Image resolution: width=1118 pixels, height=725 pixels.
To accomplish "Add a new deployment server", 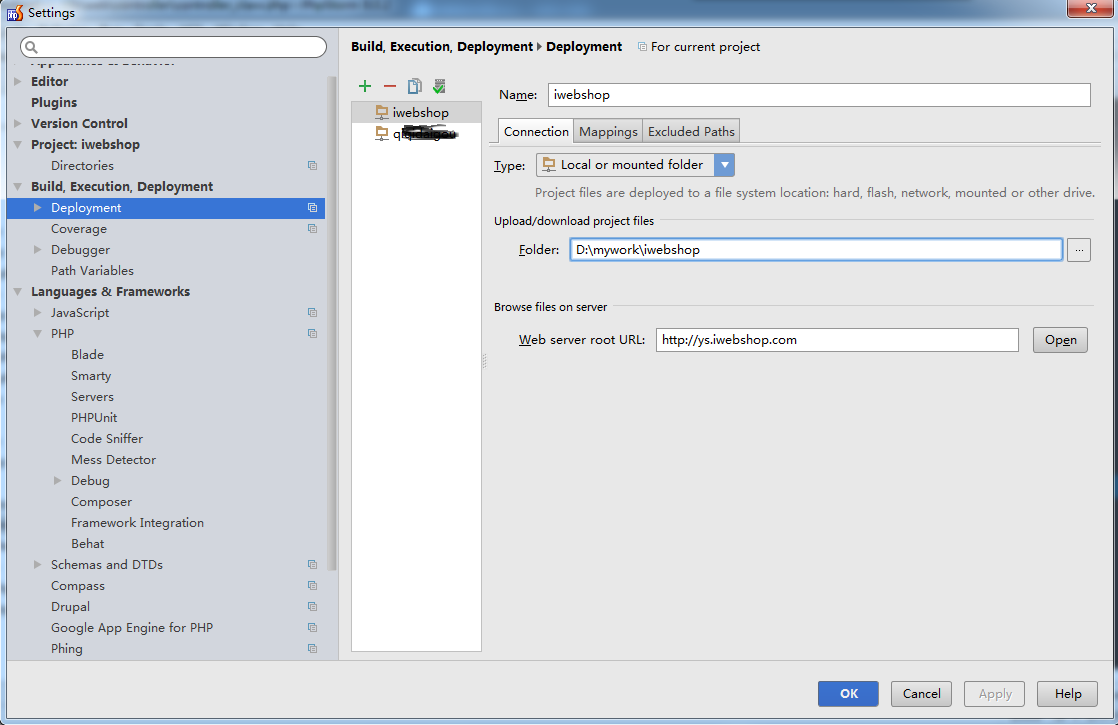I will tap(365, 86).
